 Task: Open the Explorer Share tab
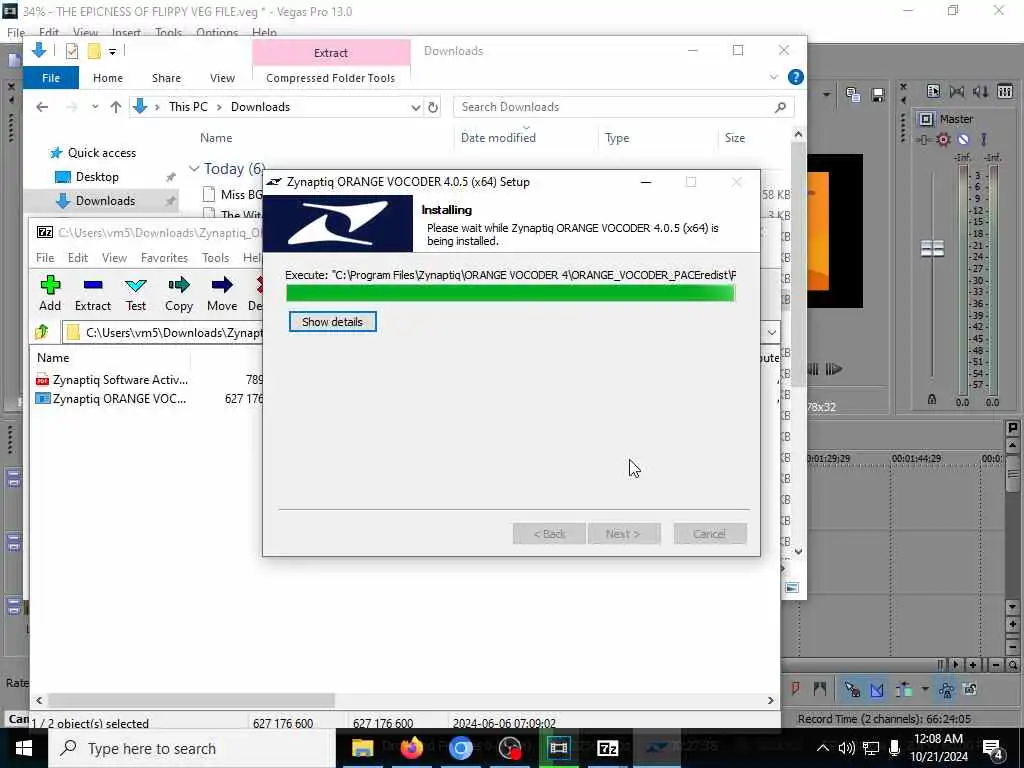pos(166,78)
